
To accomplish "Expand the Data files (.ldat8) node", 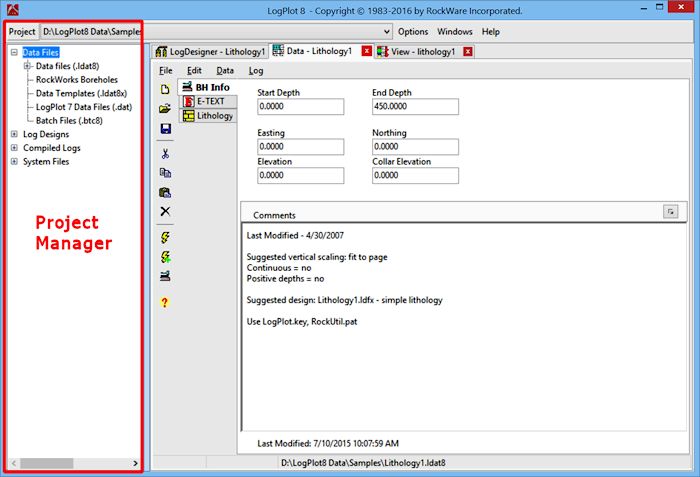I will [x=27, y=66].
